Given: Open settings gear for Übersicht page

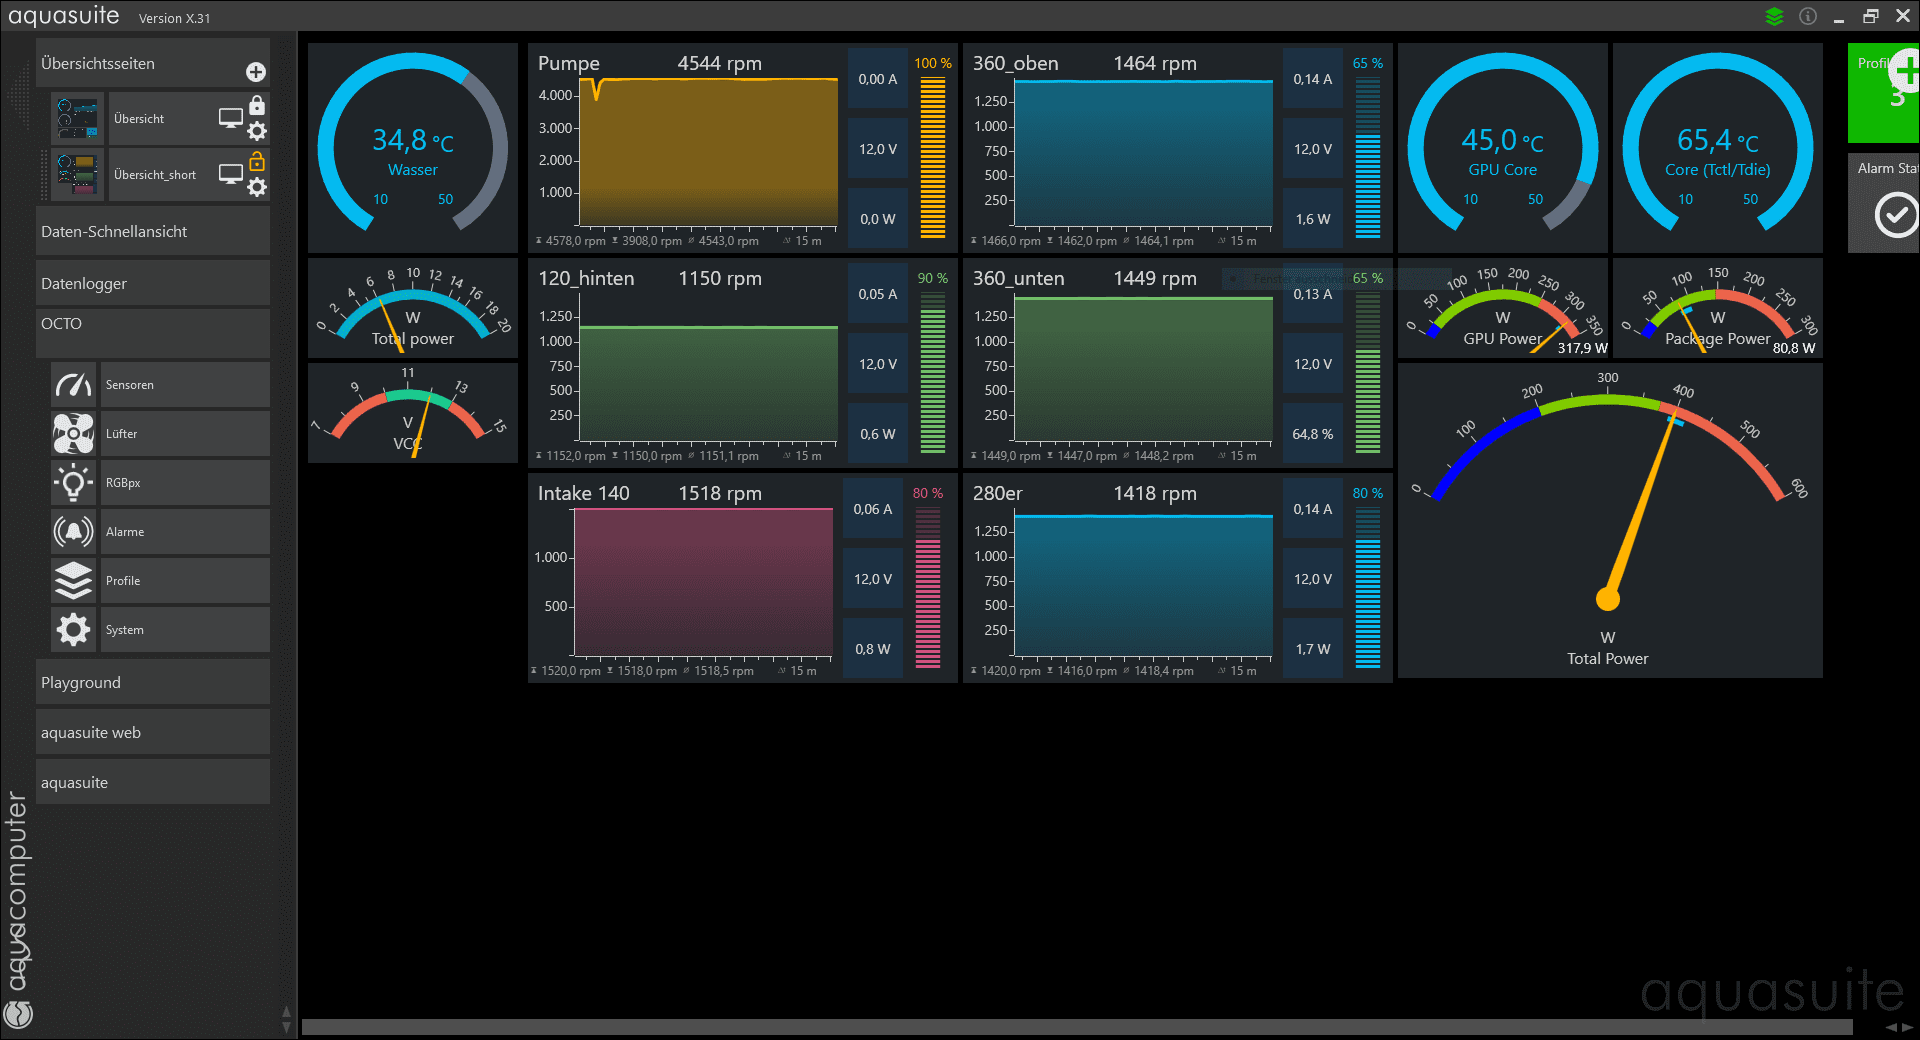Looking at the screenshot, I should click(257, 131).
